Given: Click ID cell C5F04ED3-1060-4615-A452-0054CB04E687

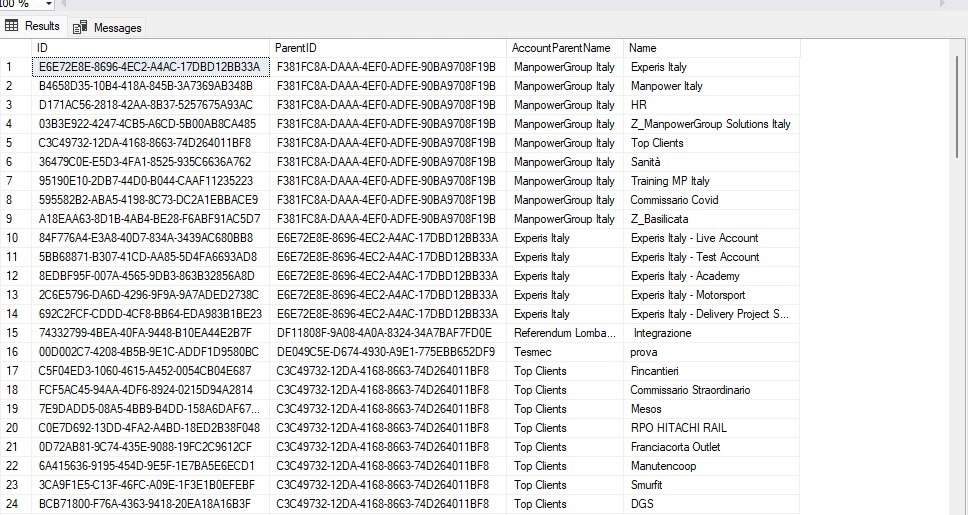Looking at the screenshot, I should pos(150,371).
